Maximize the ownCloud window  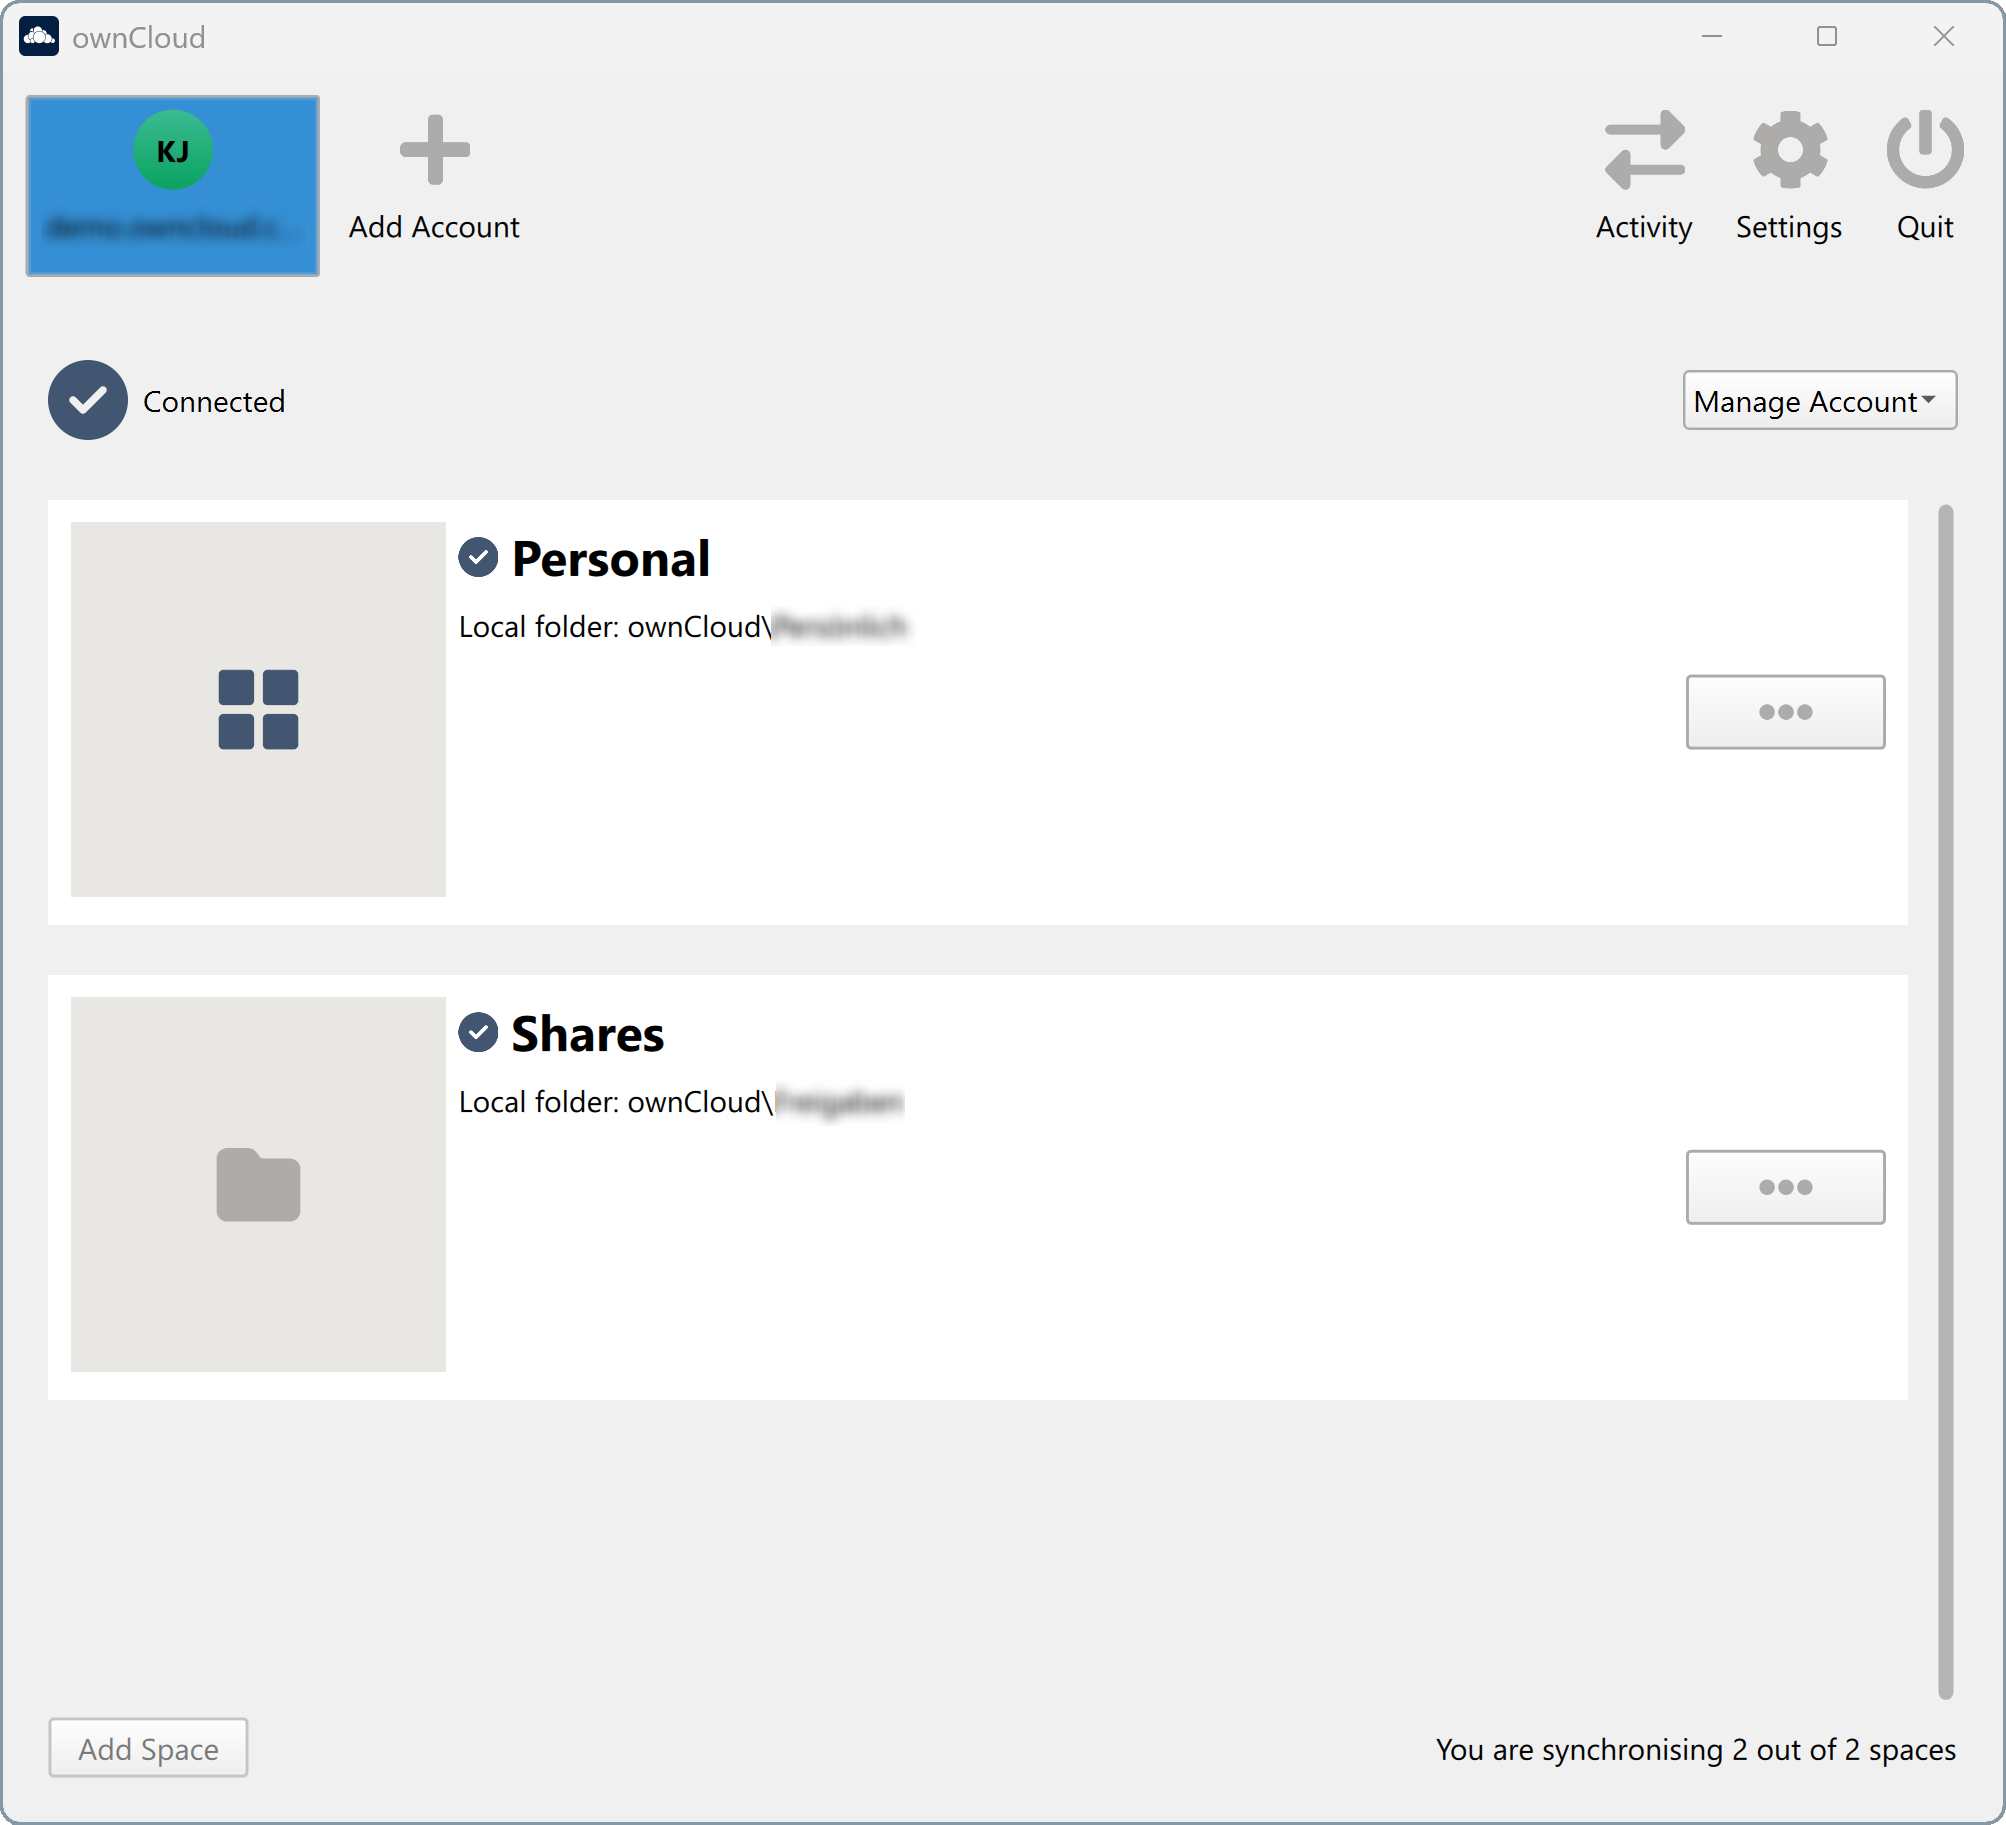[1827, 37]
